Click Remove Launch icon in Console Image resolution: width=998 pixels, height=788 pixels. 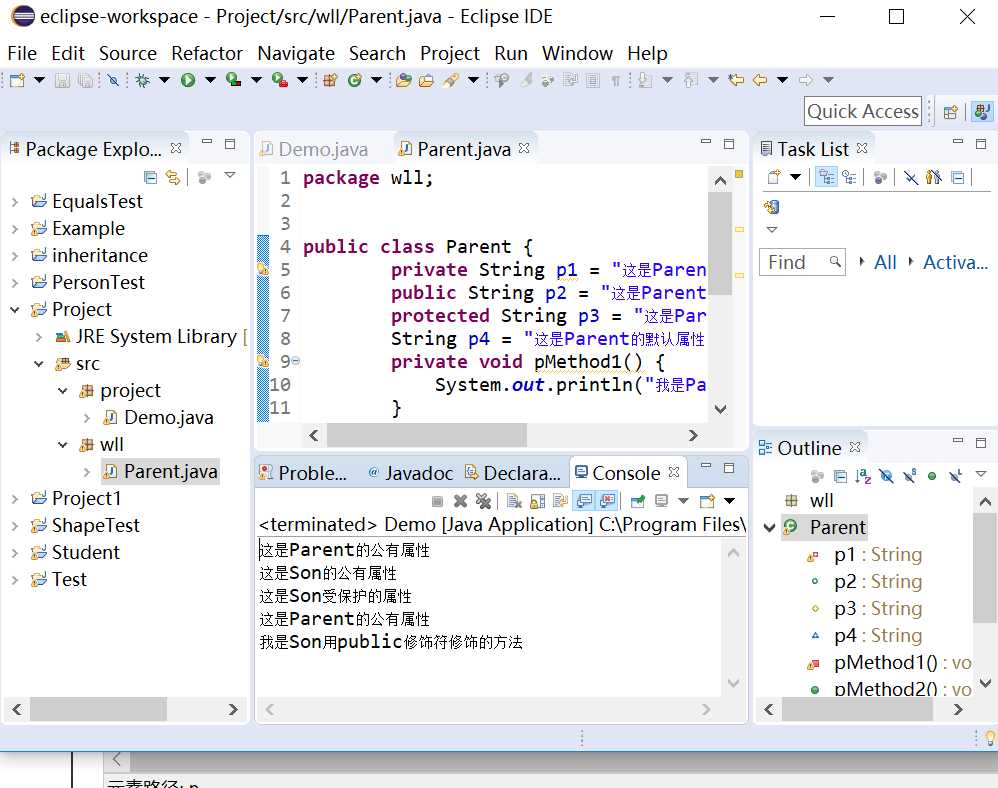click(x=460, y=501)
